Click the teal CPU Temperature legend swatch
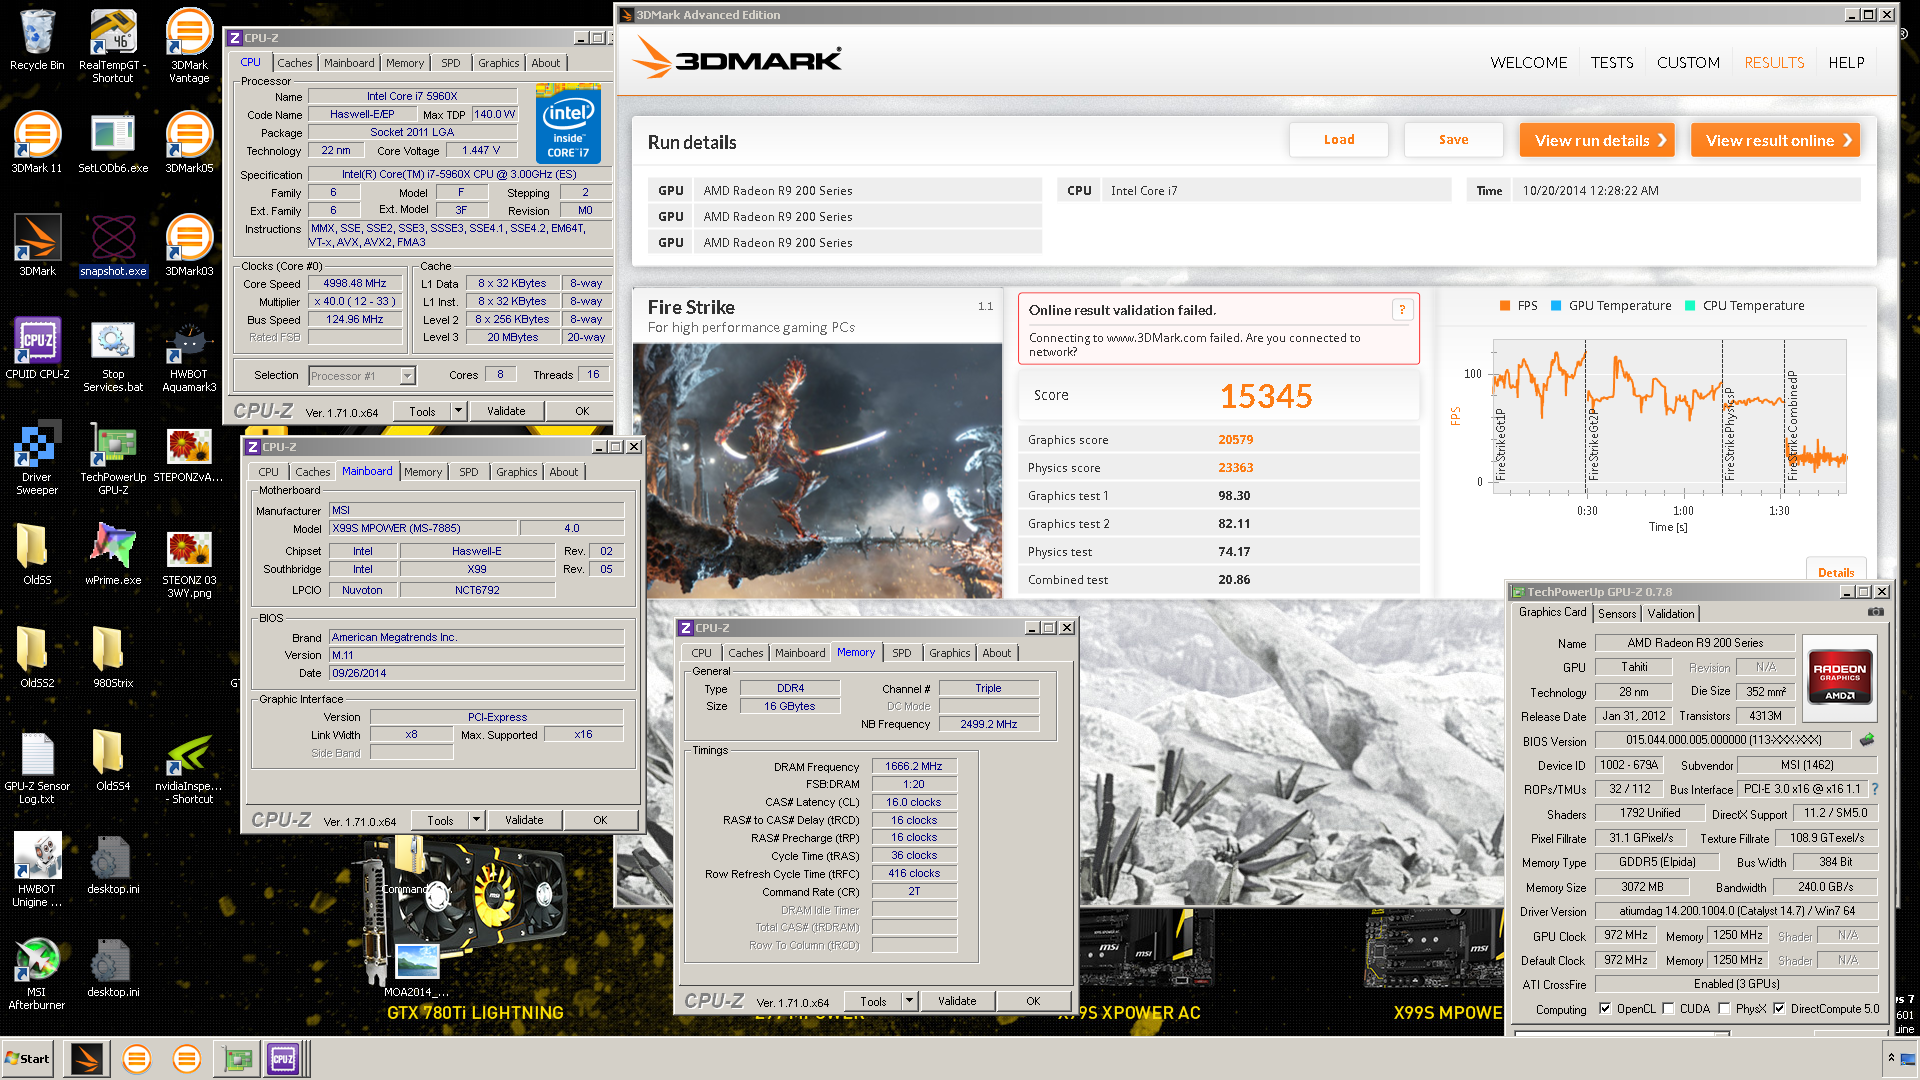This screenshot has height=1080, width=1920. pyautogui.click(x=1690, y=306)
